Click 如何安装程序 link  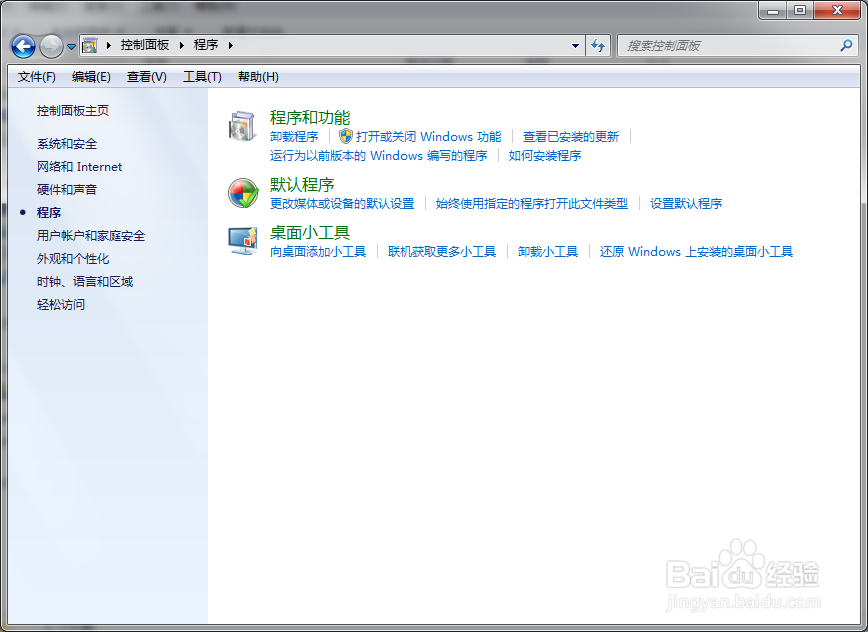(x=545, y=156)
